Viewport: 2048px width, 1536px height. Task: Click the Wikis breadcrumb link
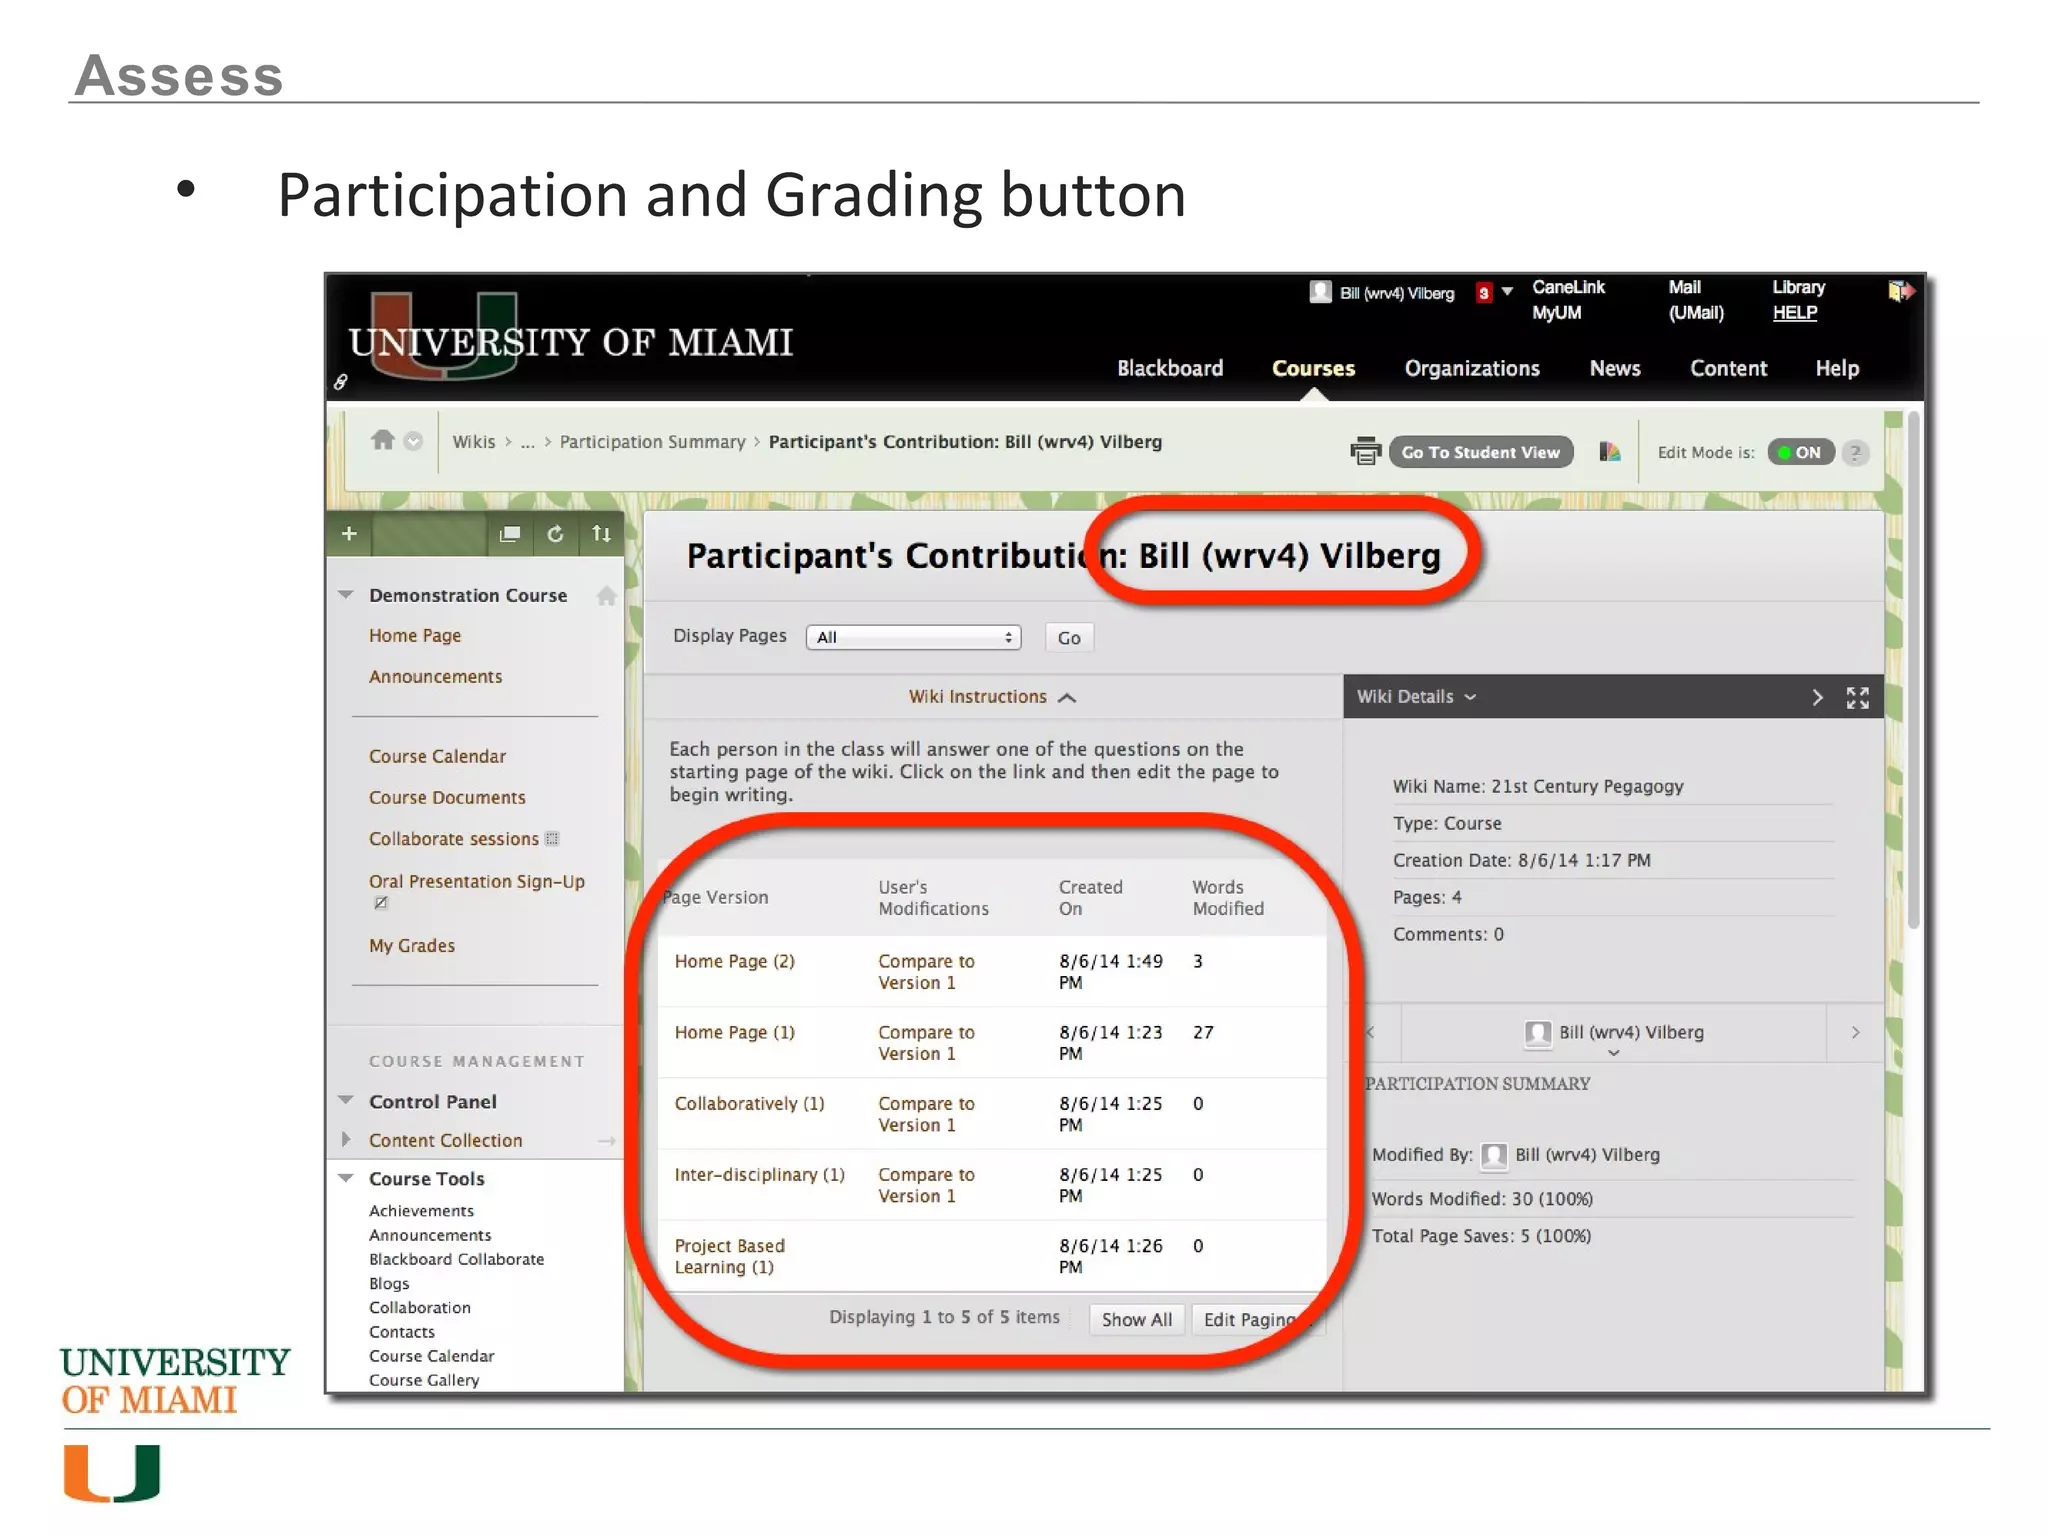(473, 441)
